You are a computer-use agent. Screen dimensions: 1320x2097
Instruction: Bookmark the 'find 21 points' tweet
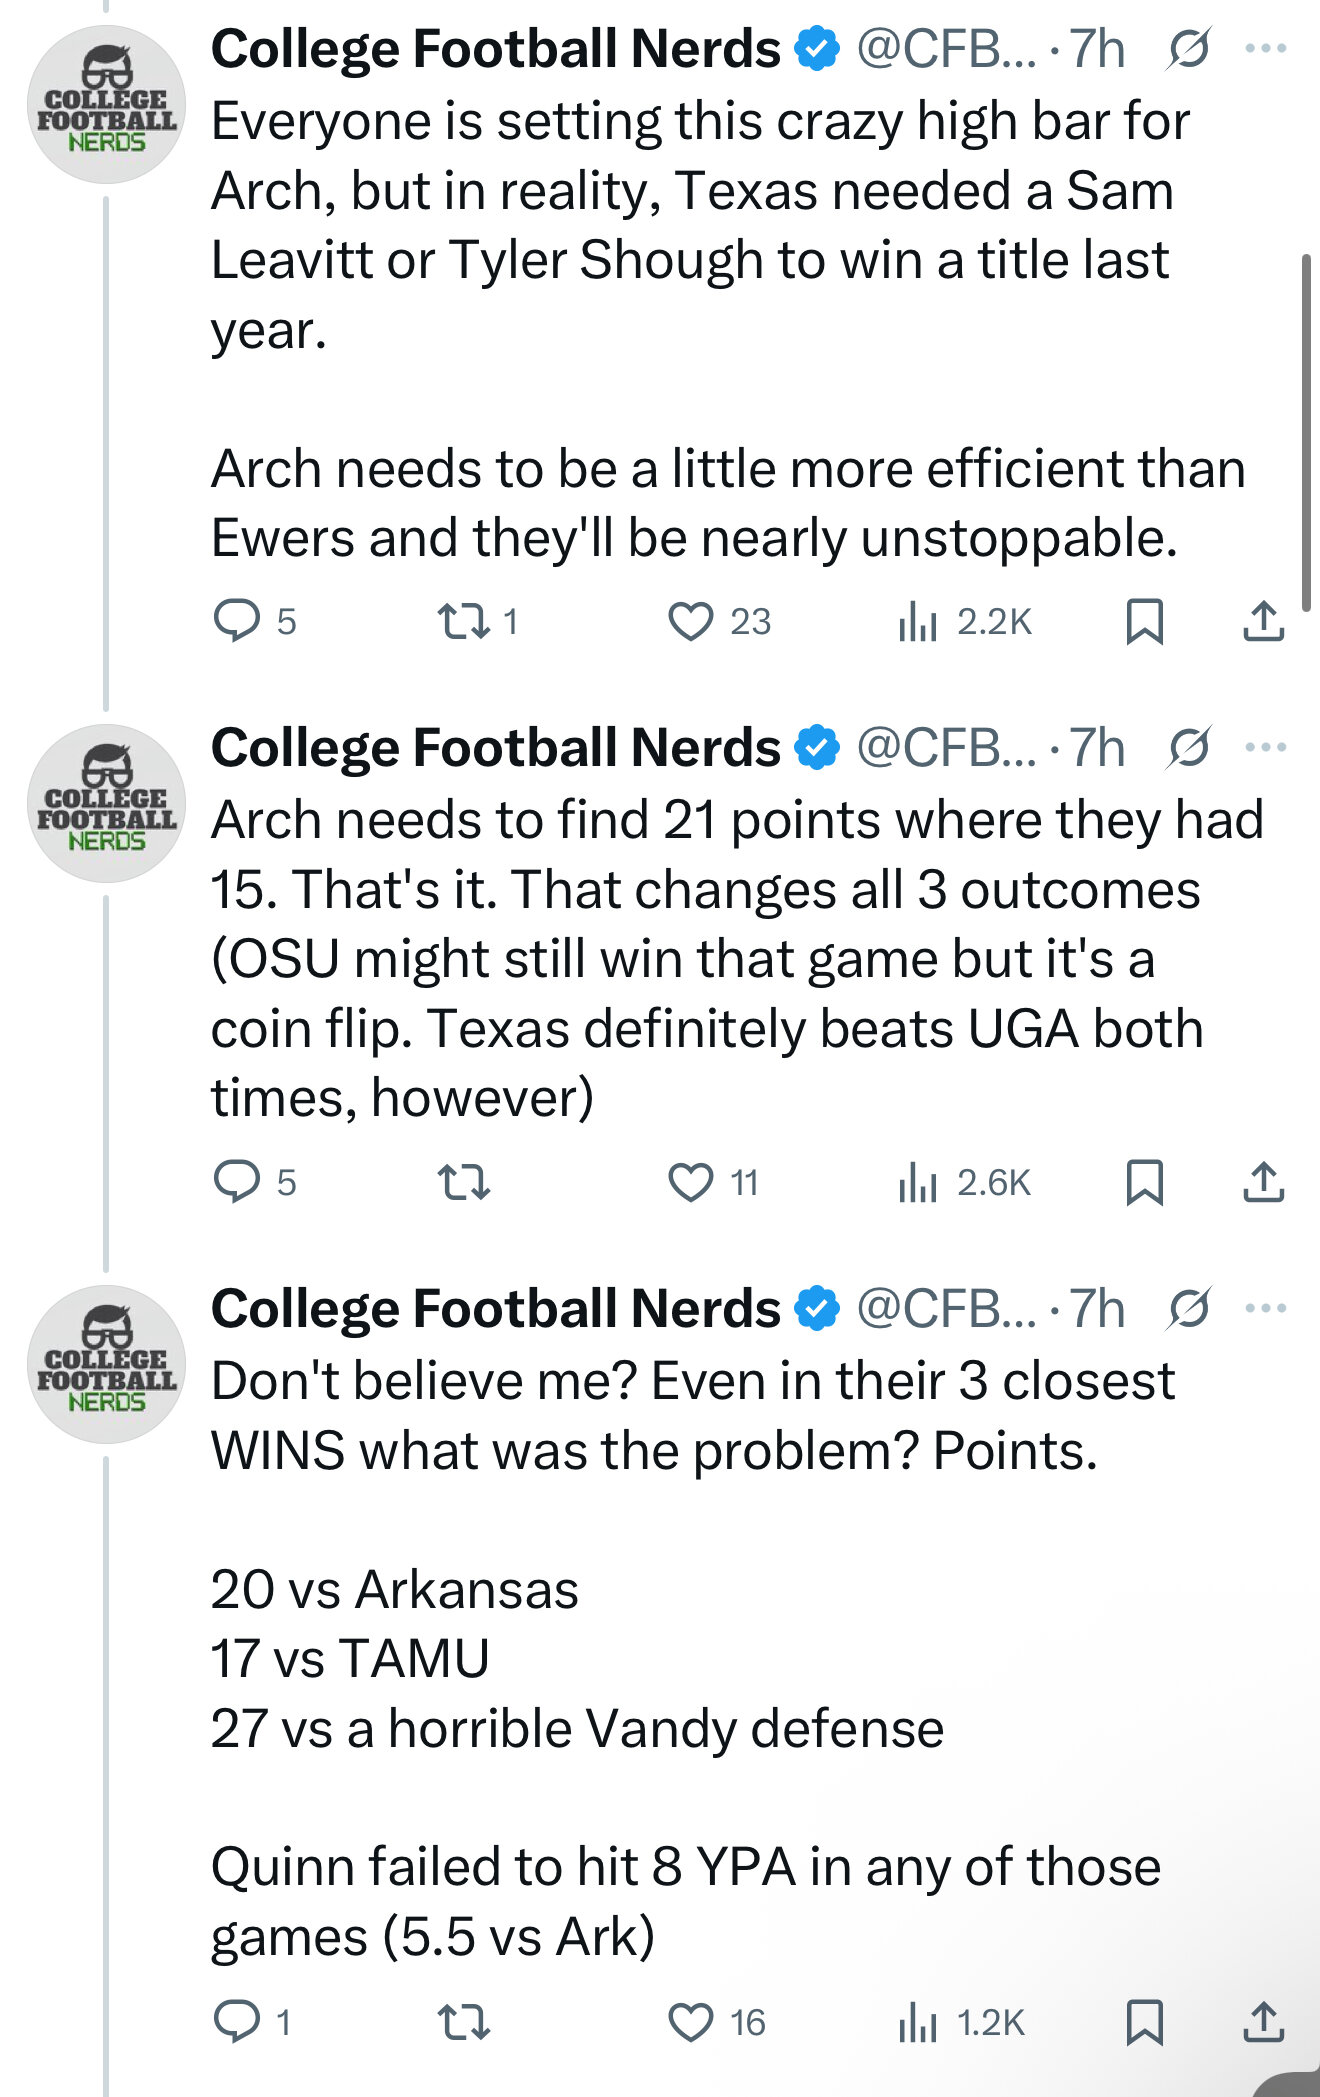point(1144,1182)
